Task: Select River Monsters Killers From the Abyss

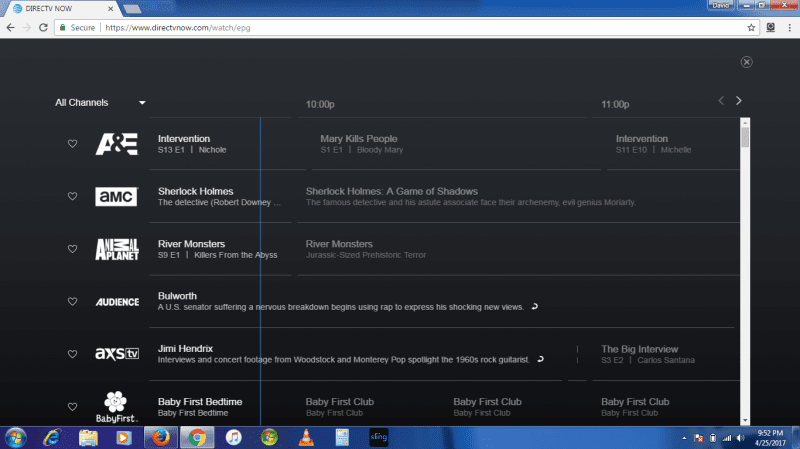Action: tap(217, 249)
